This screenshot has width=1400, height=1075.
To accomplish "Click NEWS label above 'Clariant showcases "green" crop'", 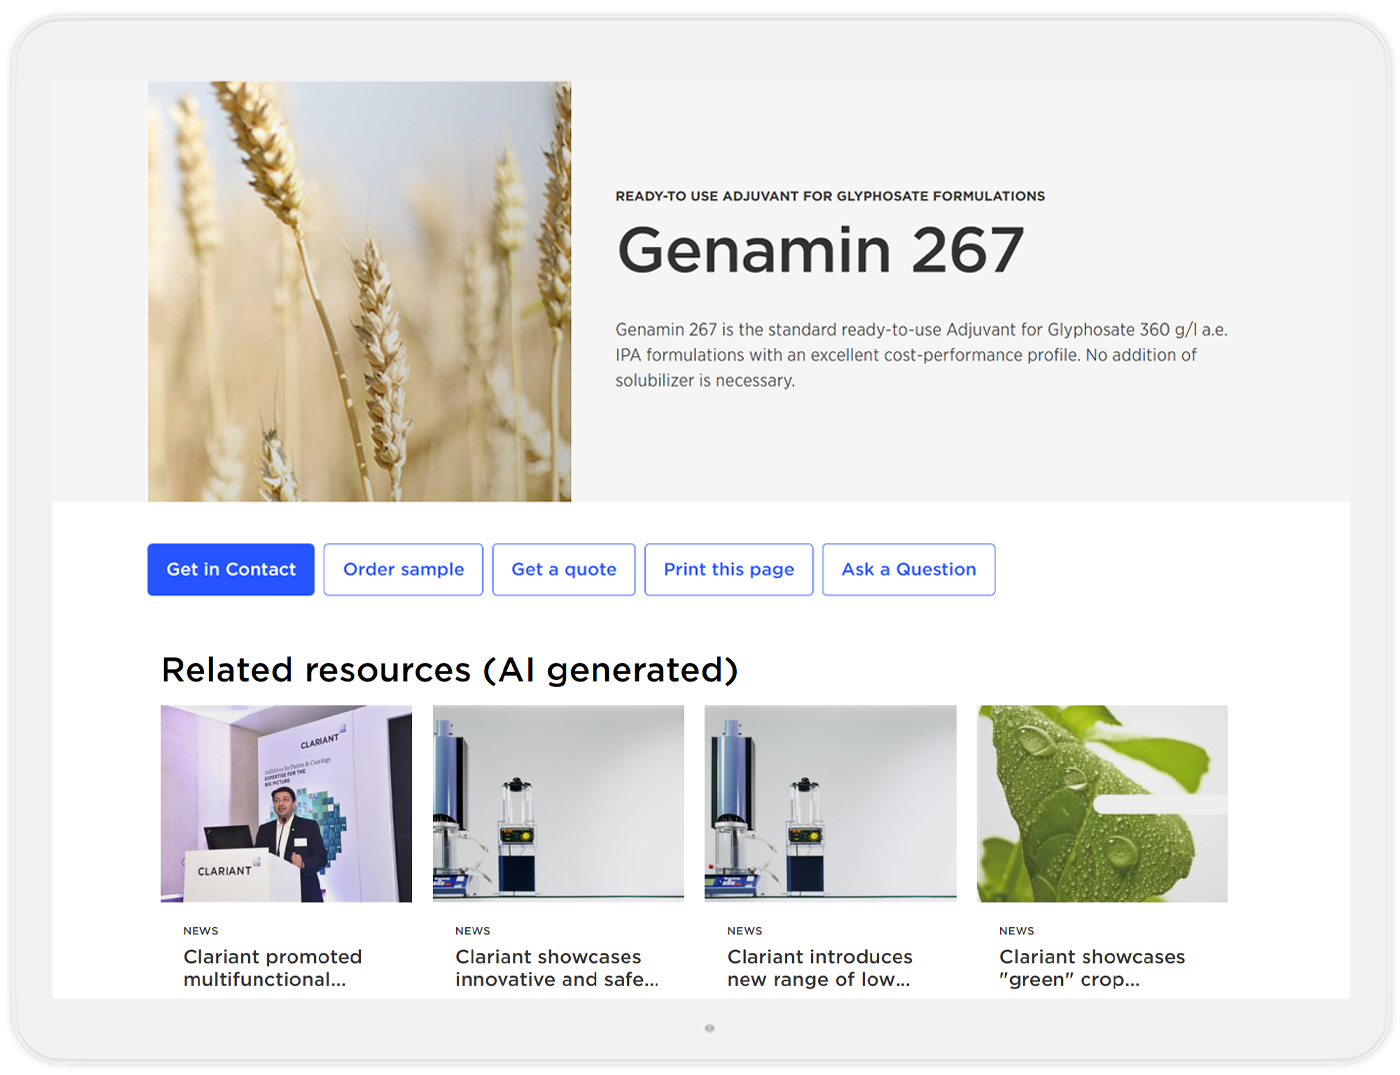I will (1017, 931).
